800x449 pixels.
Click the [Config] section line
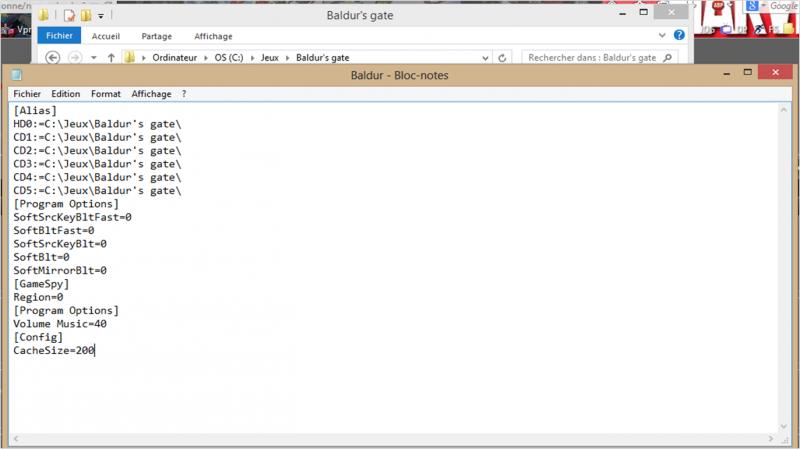coord(38,337)
